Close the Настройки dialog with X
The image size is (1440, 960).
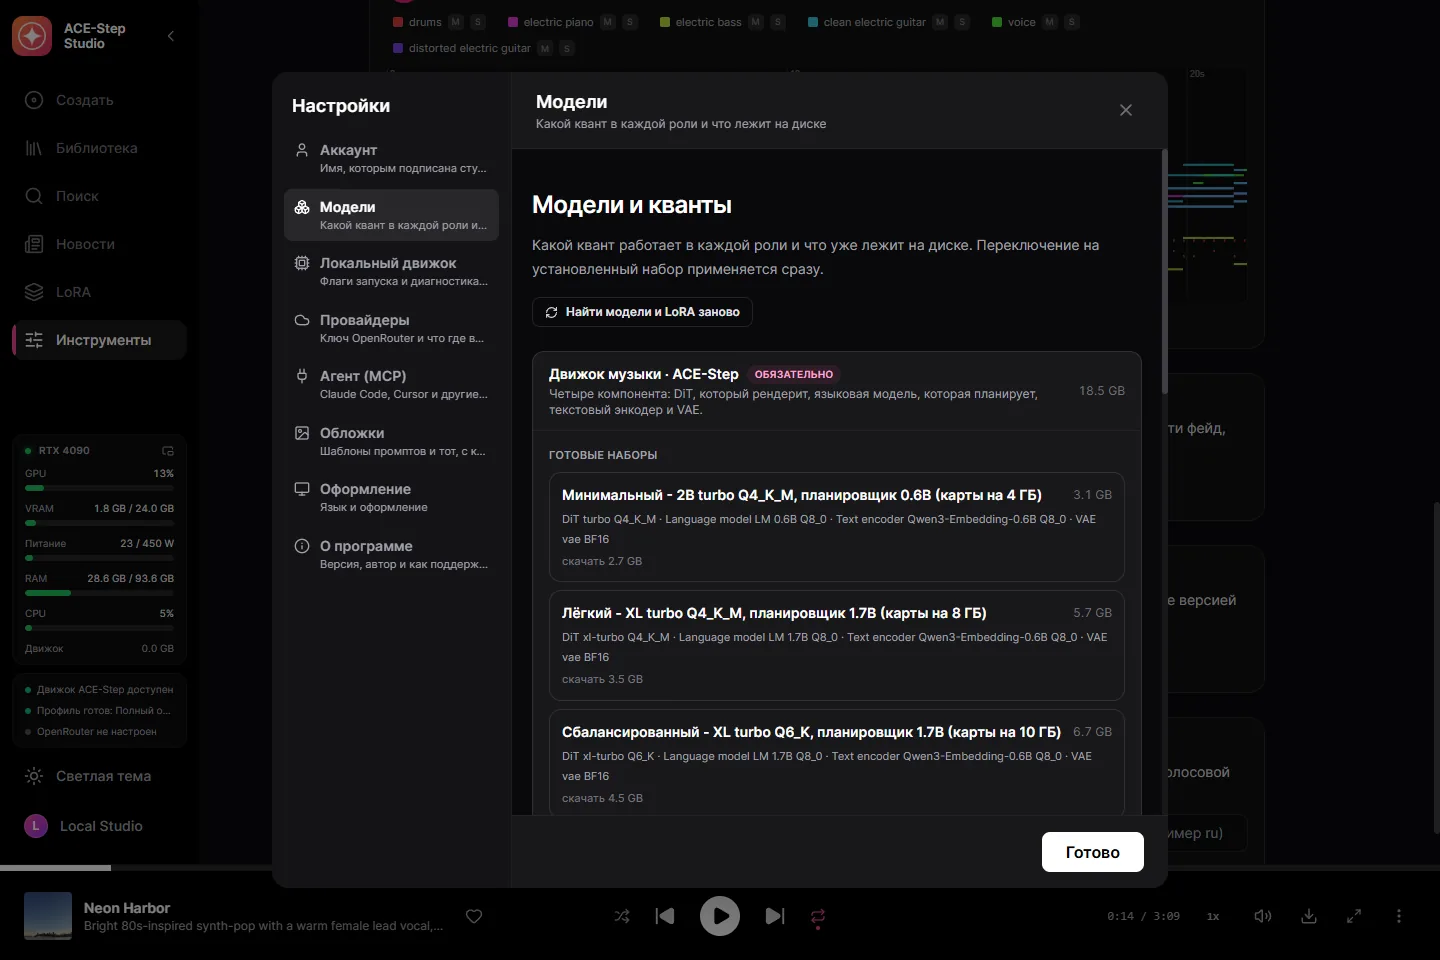1126,110
